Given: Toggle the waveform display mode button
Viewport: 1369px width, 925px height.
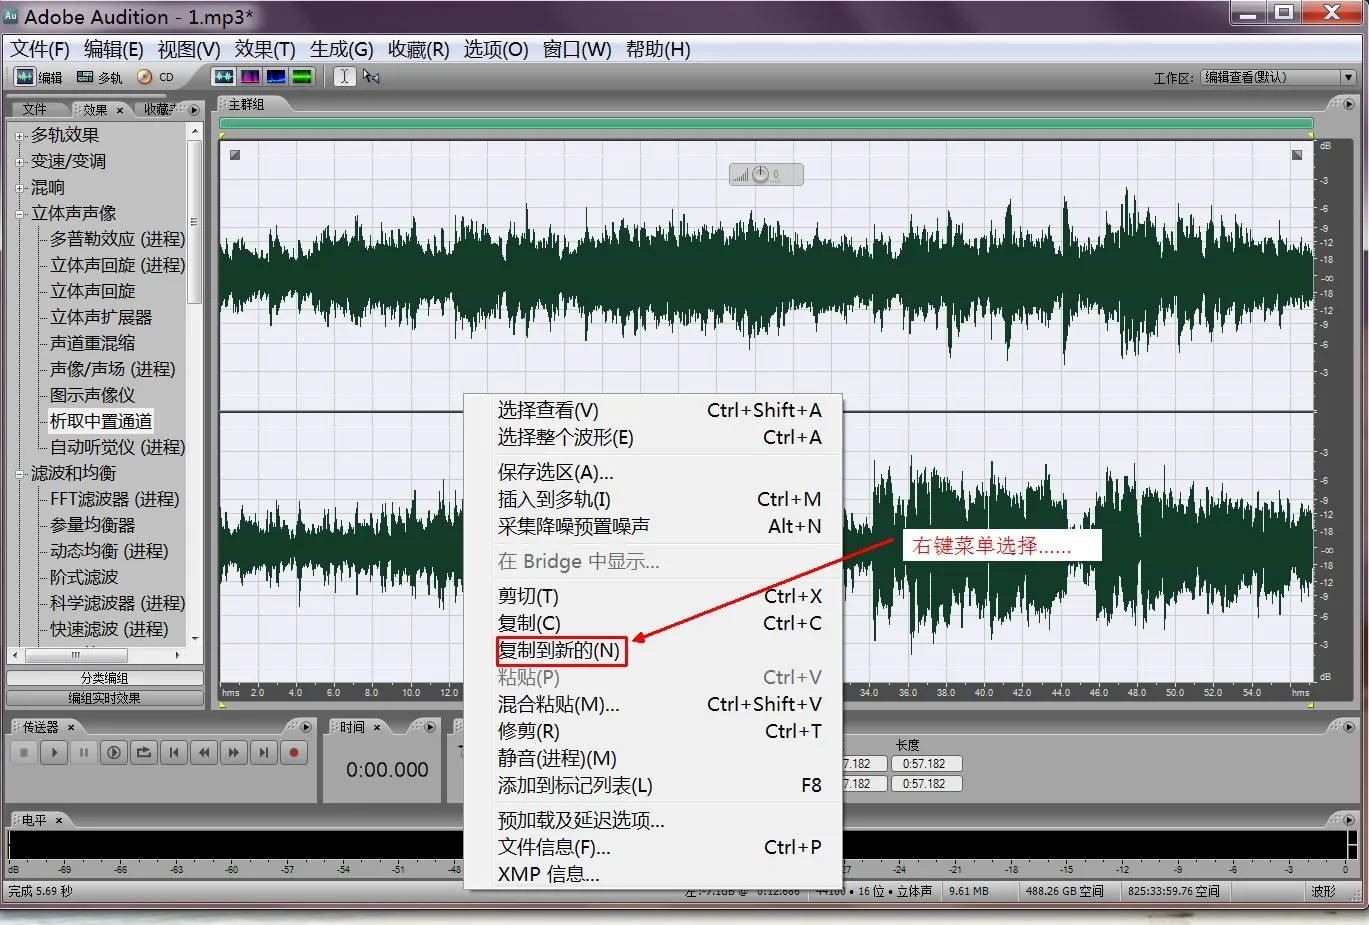Looking at the screenshot, I should coord(224,77).
